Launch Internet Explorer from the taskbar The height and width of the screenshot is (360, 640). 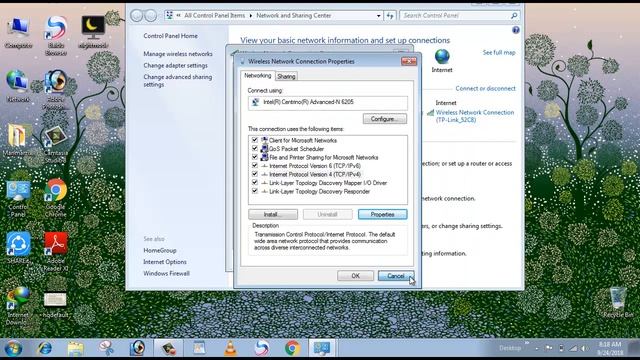[44, 348]
